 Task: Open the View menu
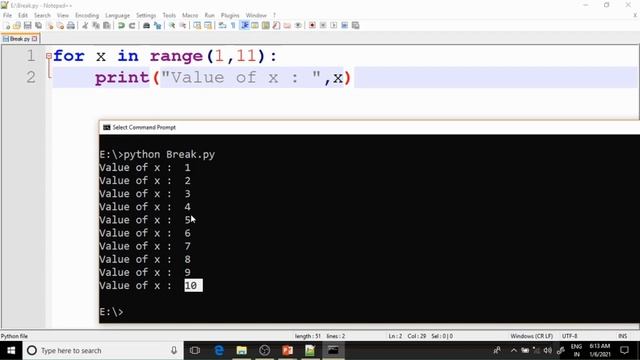pos(63,15)
